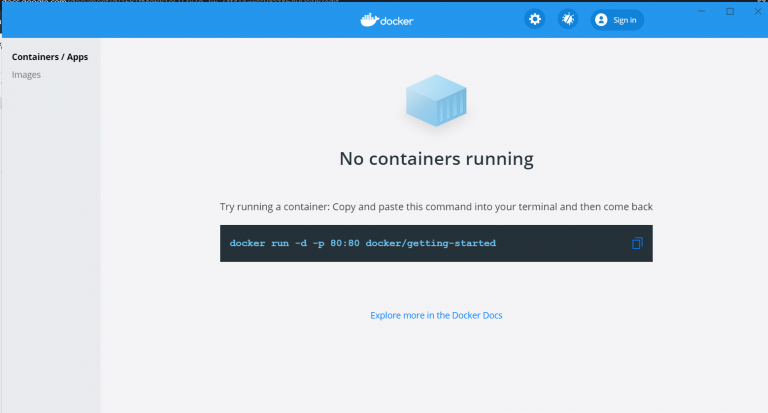Click the Docker whale logo in header
Screen dimensions: 768x413
[370, 20]
